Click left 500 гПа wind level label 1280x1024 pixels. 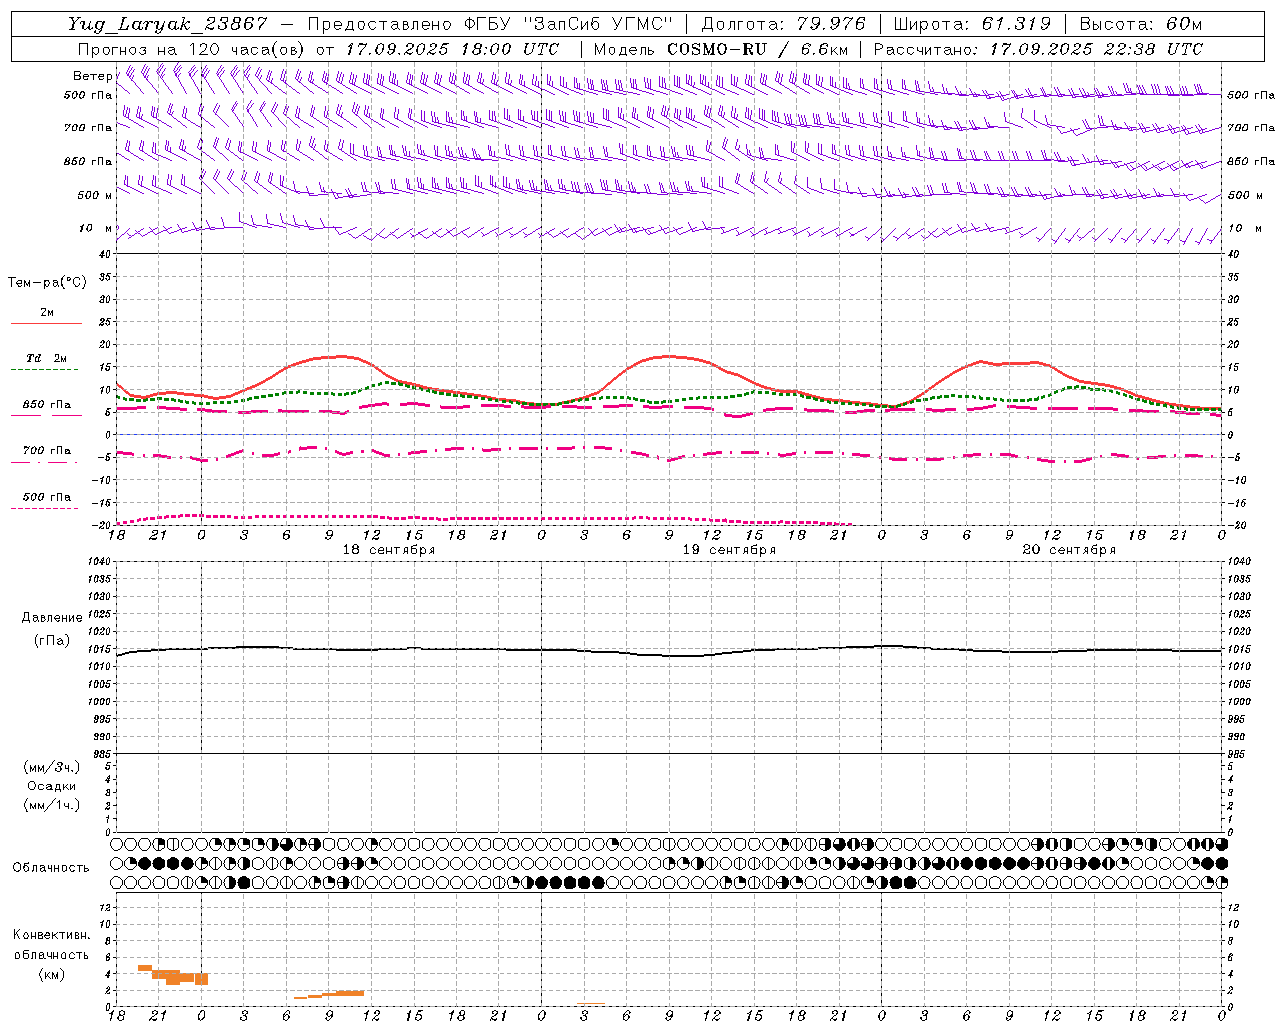(x=88, y=95)
